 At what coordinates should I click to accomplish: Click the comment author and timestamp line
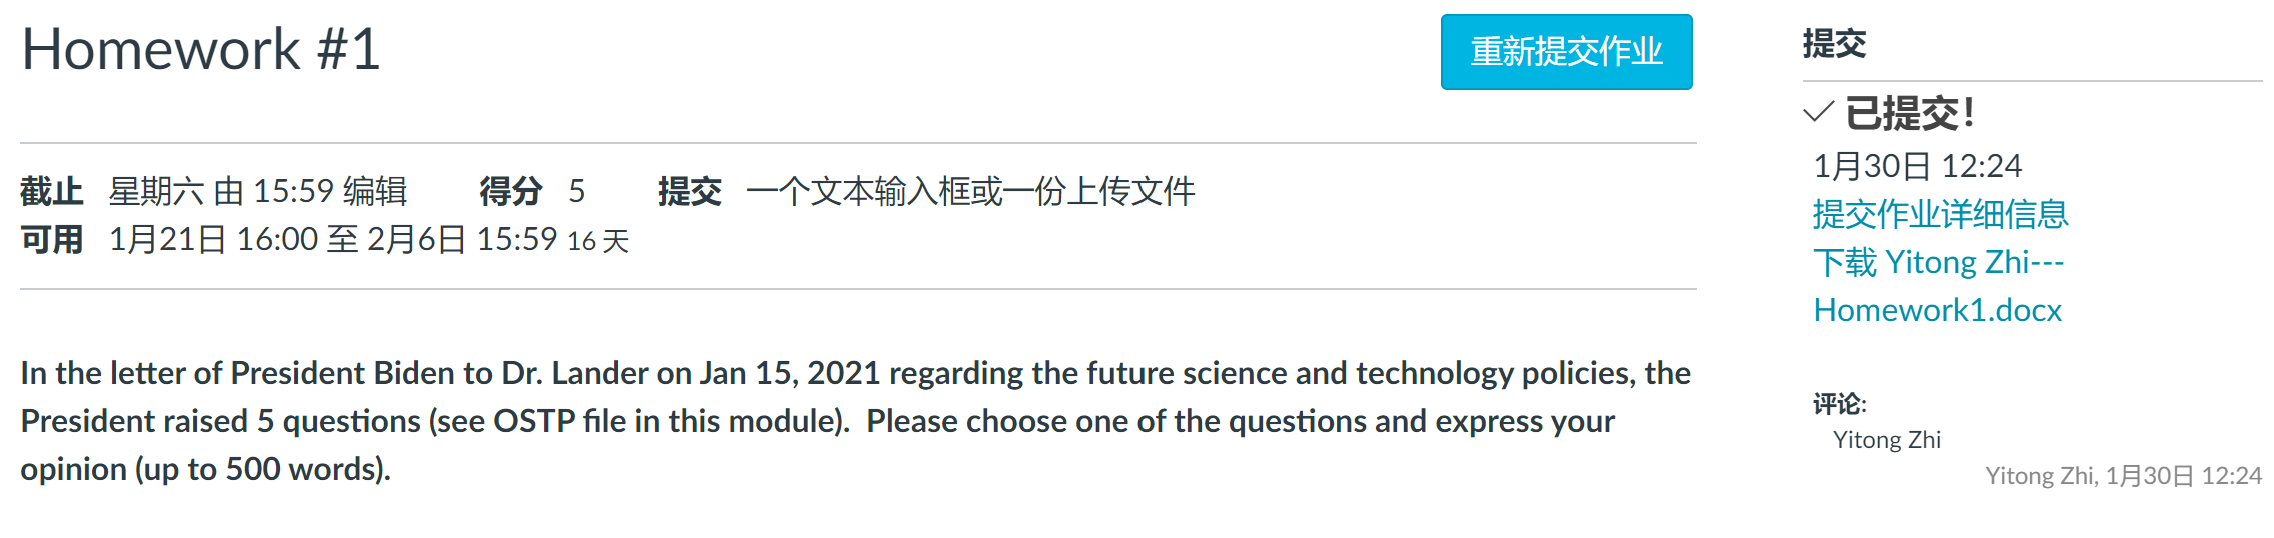pos(2122,476)
